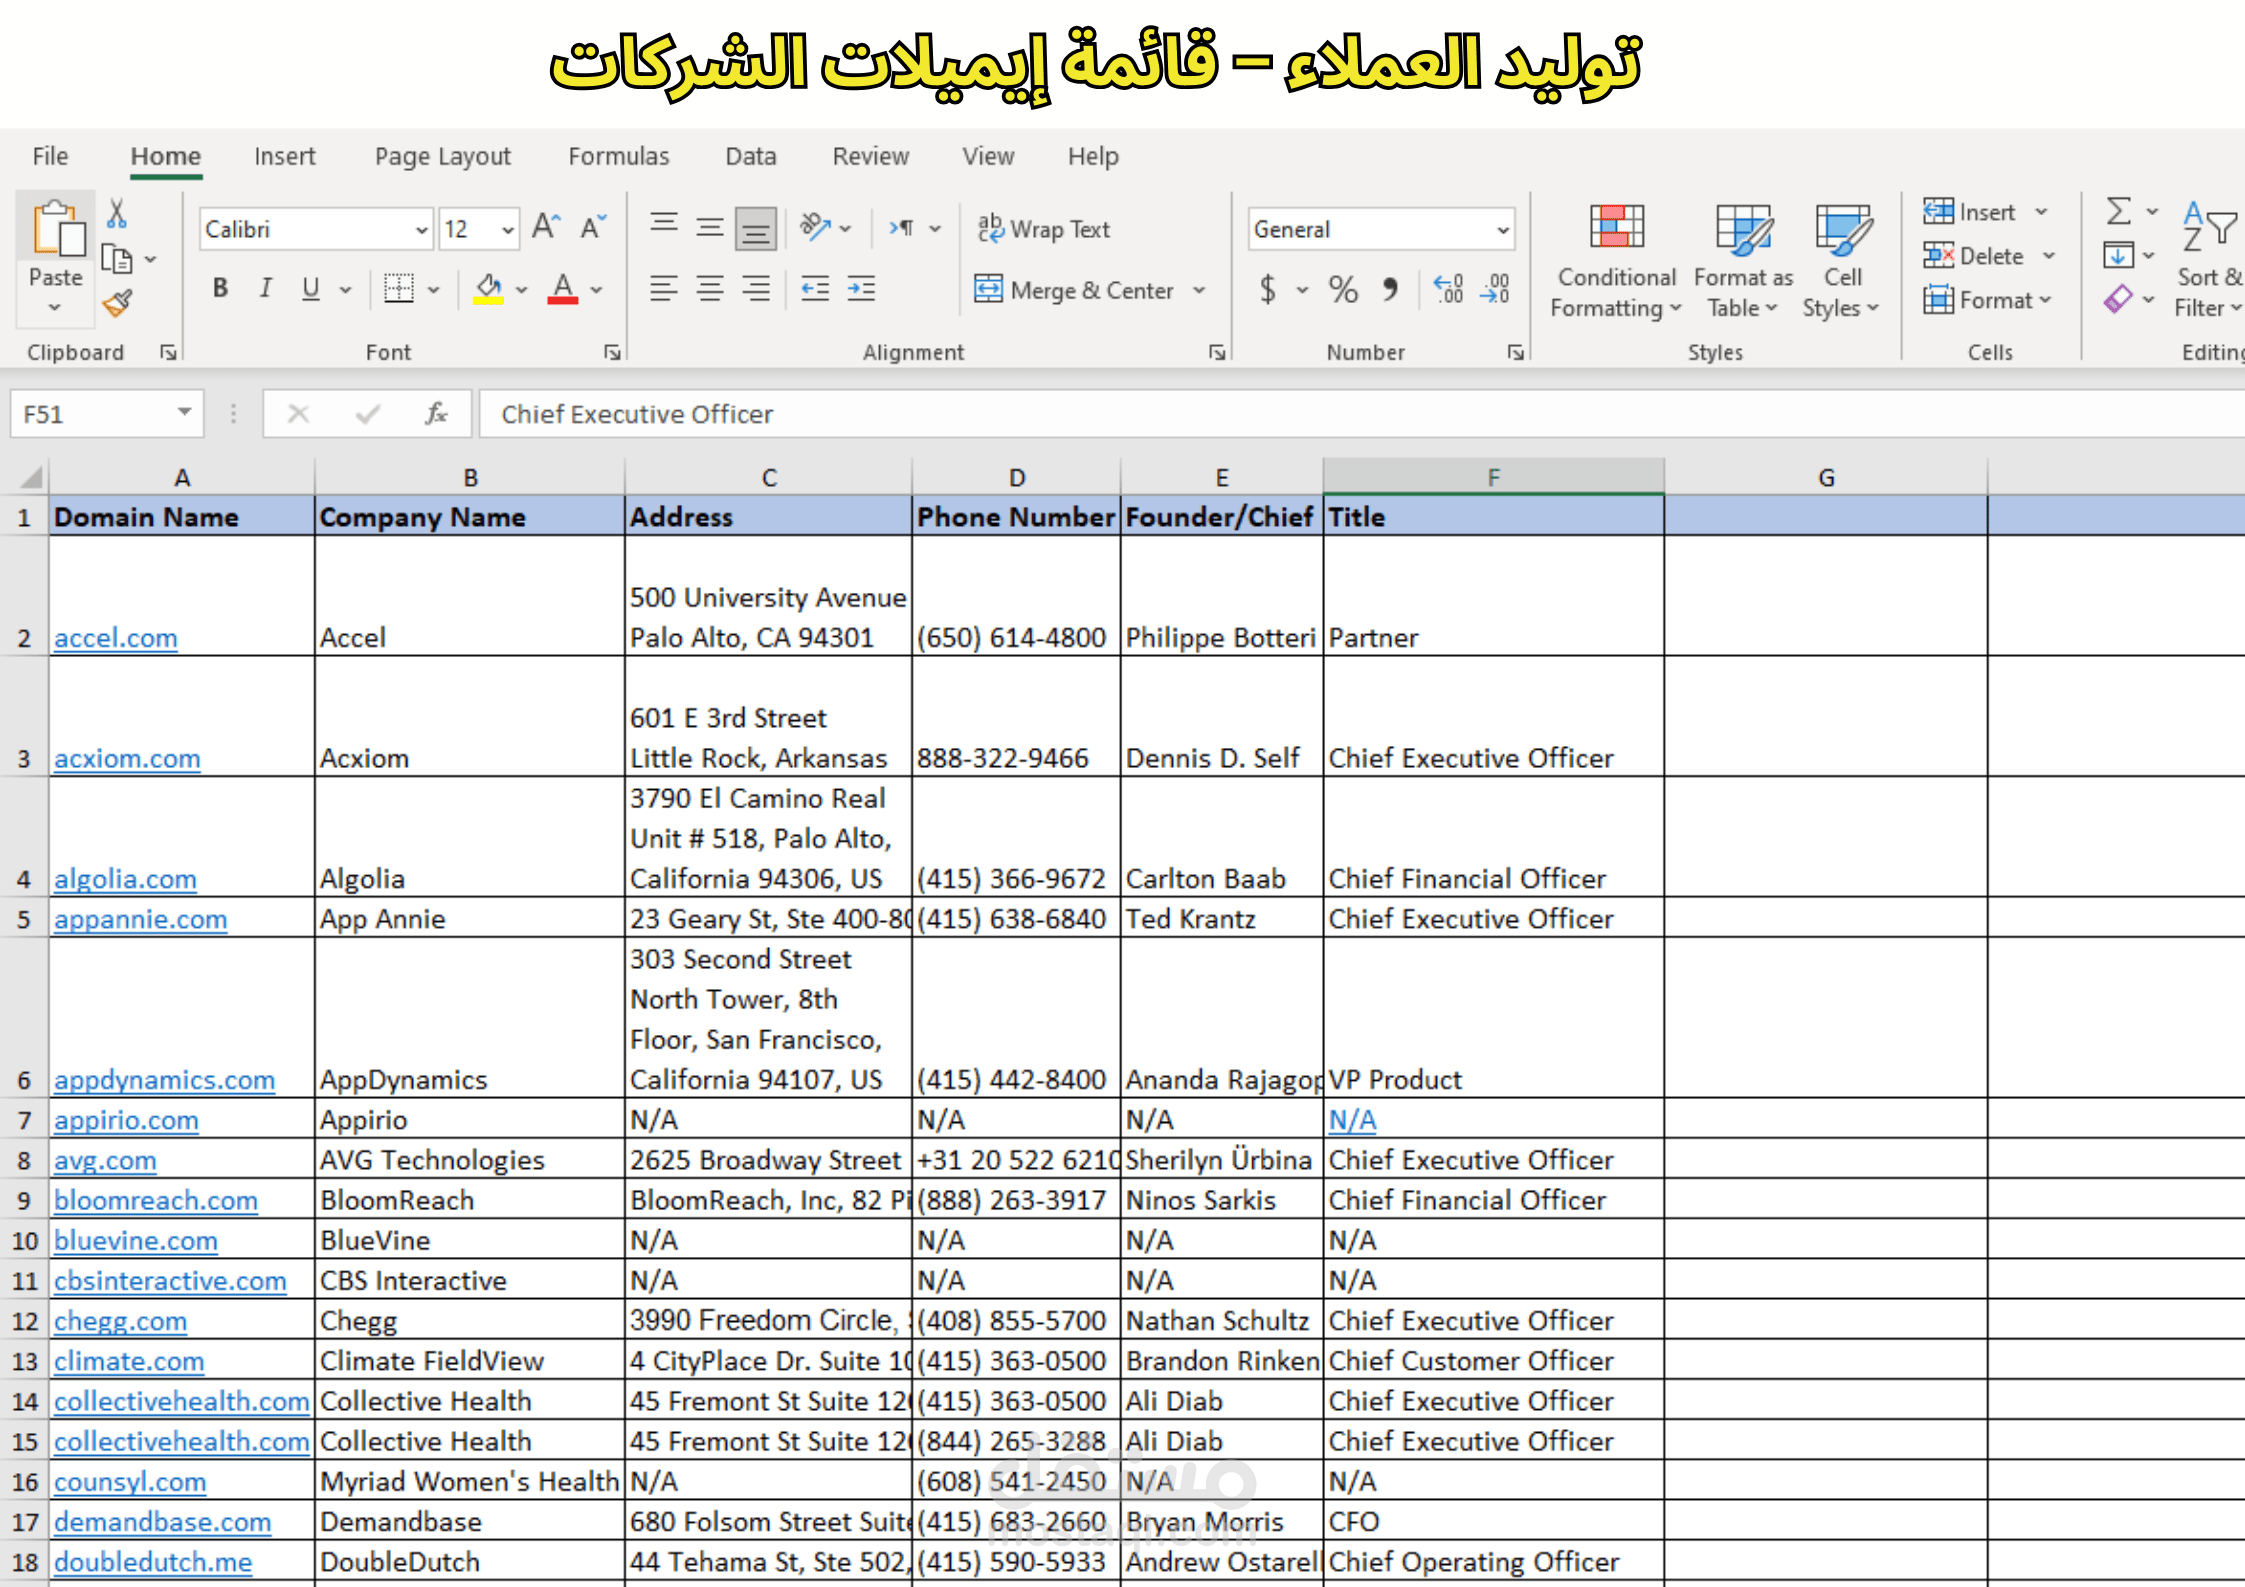Toggle Italic formatting
This screenshot has height=1587, width=2245.
pos(266,289)
